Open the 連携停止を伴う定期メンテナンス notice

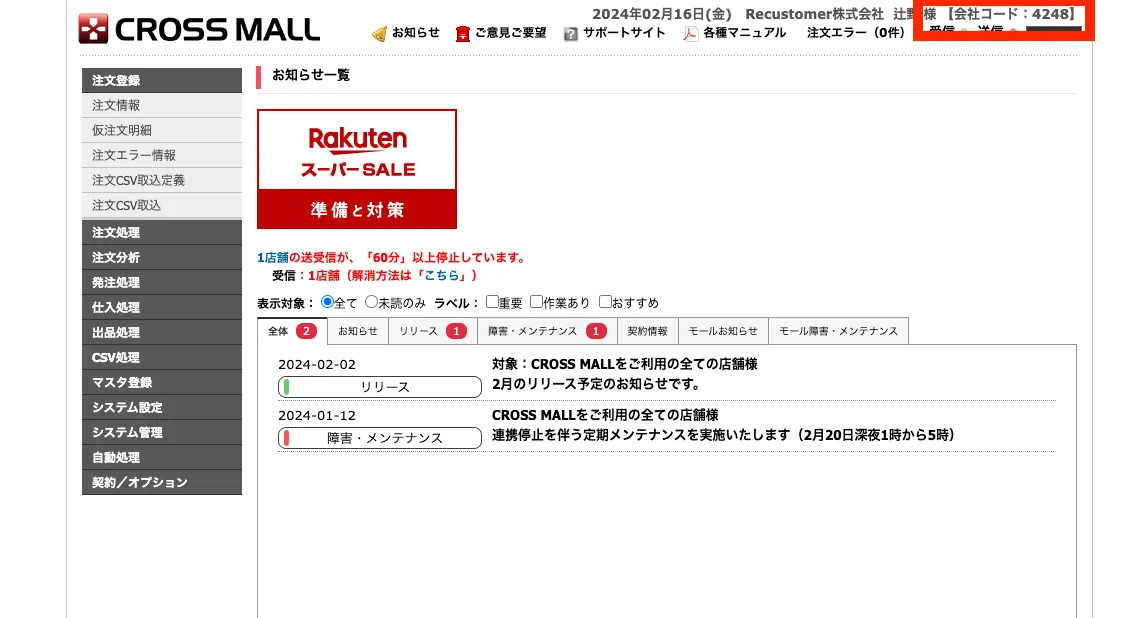pos(723,435)
